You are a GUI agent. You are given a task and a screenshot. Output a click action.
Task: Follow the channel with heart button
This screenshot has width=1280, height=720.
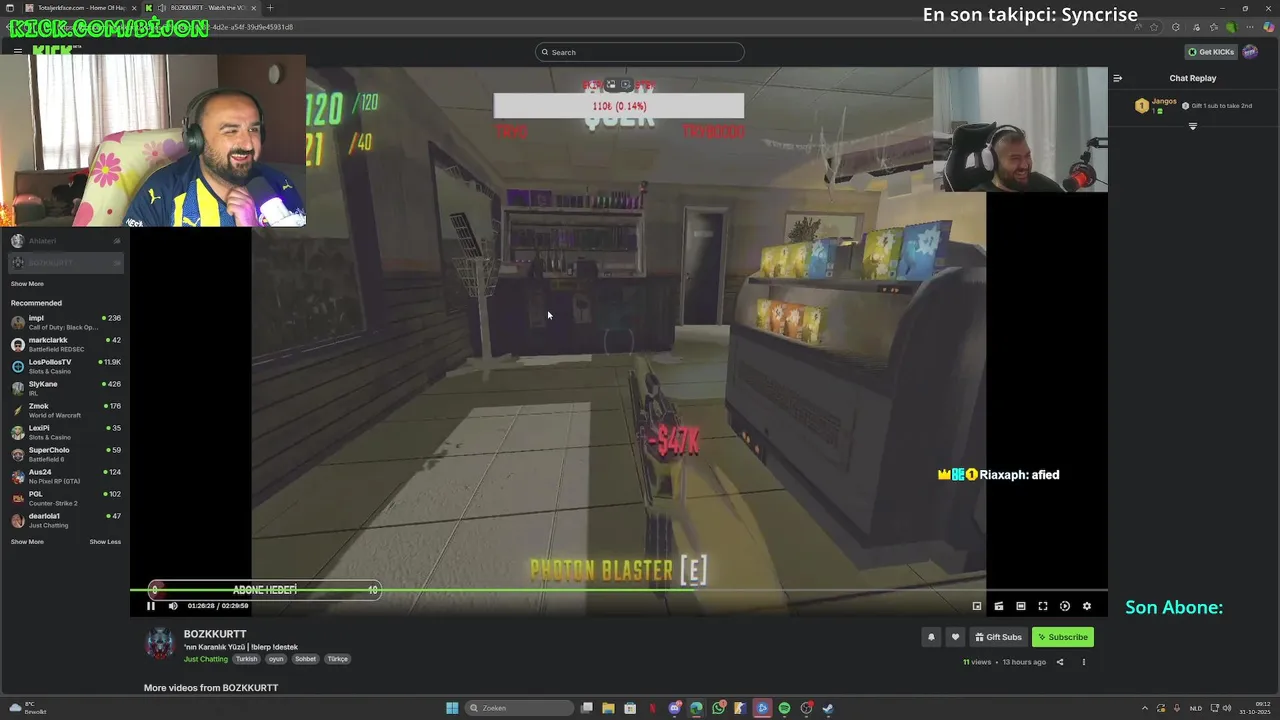click(x=955, y=637)
